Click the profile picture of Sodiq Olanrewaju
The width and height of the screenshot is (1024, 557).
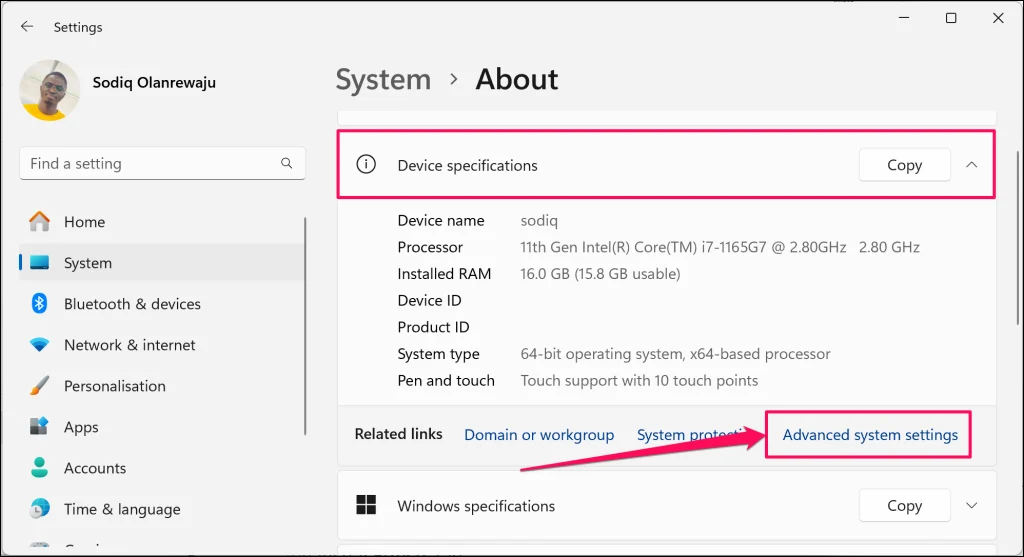click(50, 90)
